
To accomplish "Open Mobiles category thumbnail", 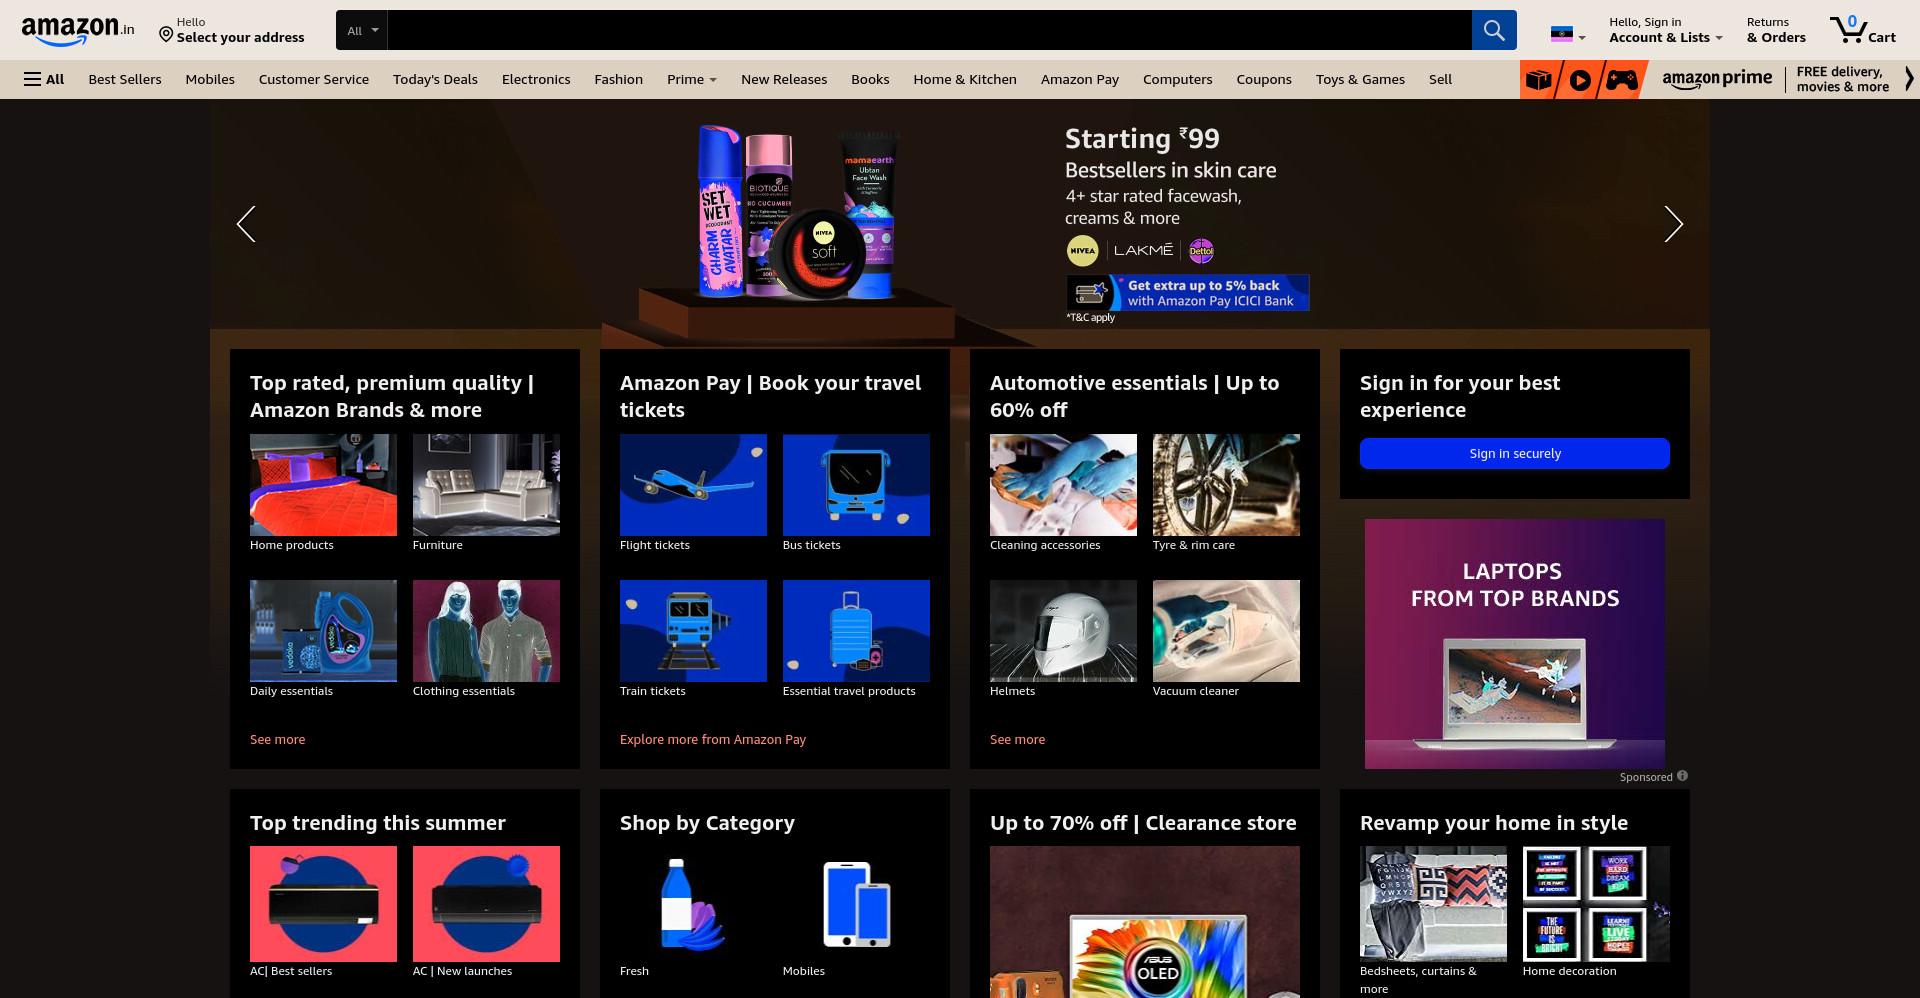I will click(x=856, y=904).
